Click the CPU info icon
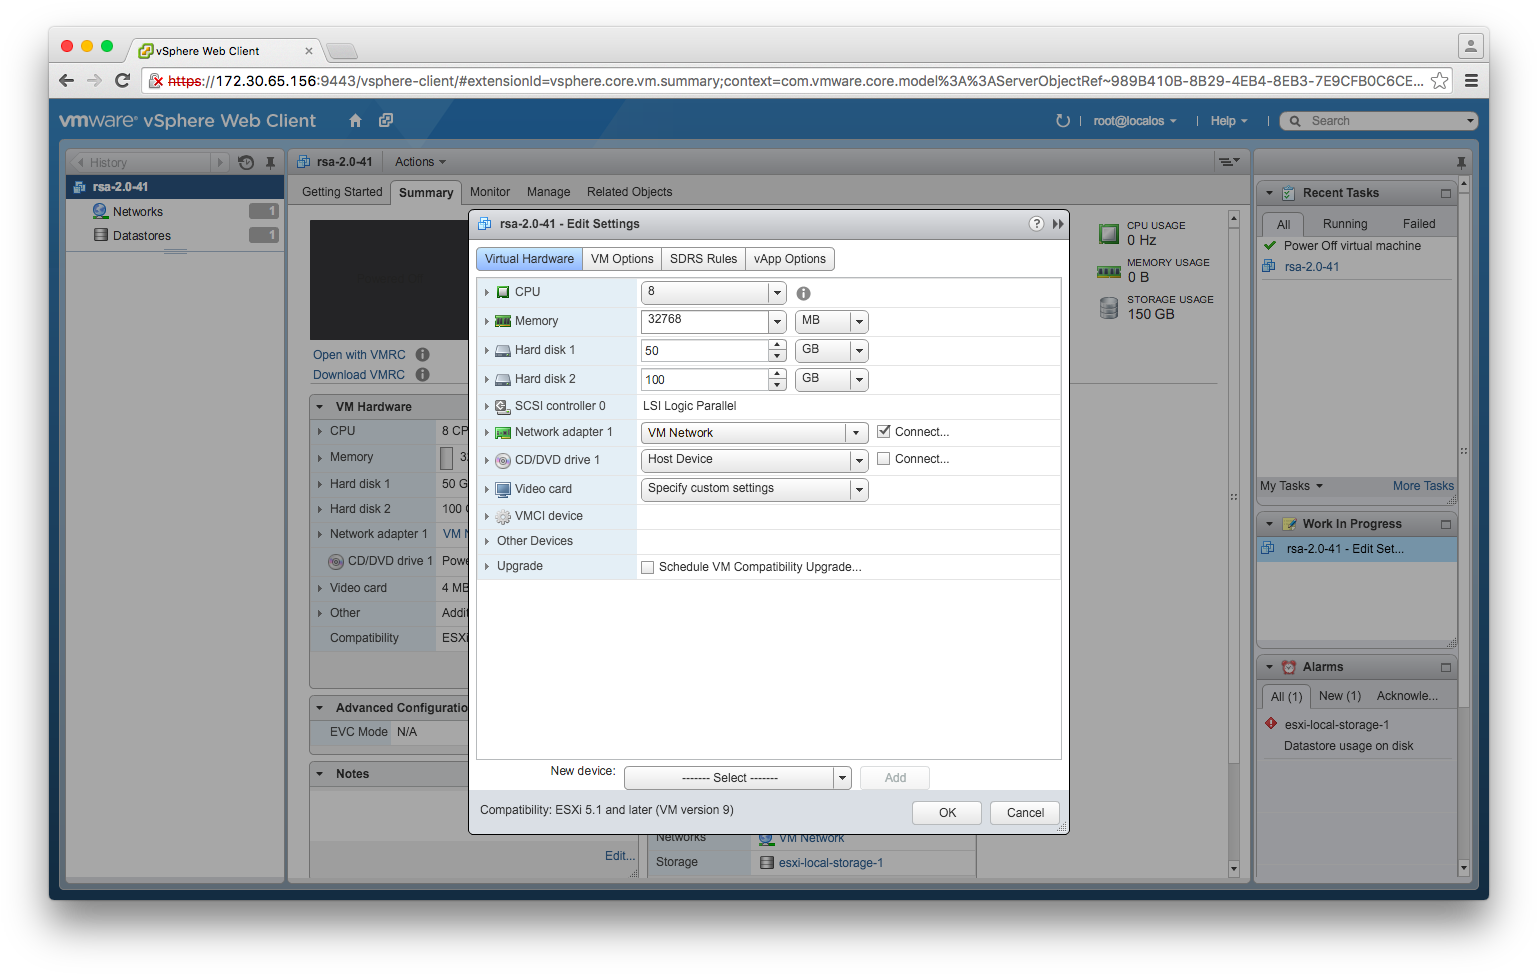The image size is (1537, 974). [803, 293]
